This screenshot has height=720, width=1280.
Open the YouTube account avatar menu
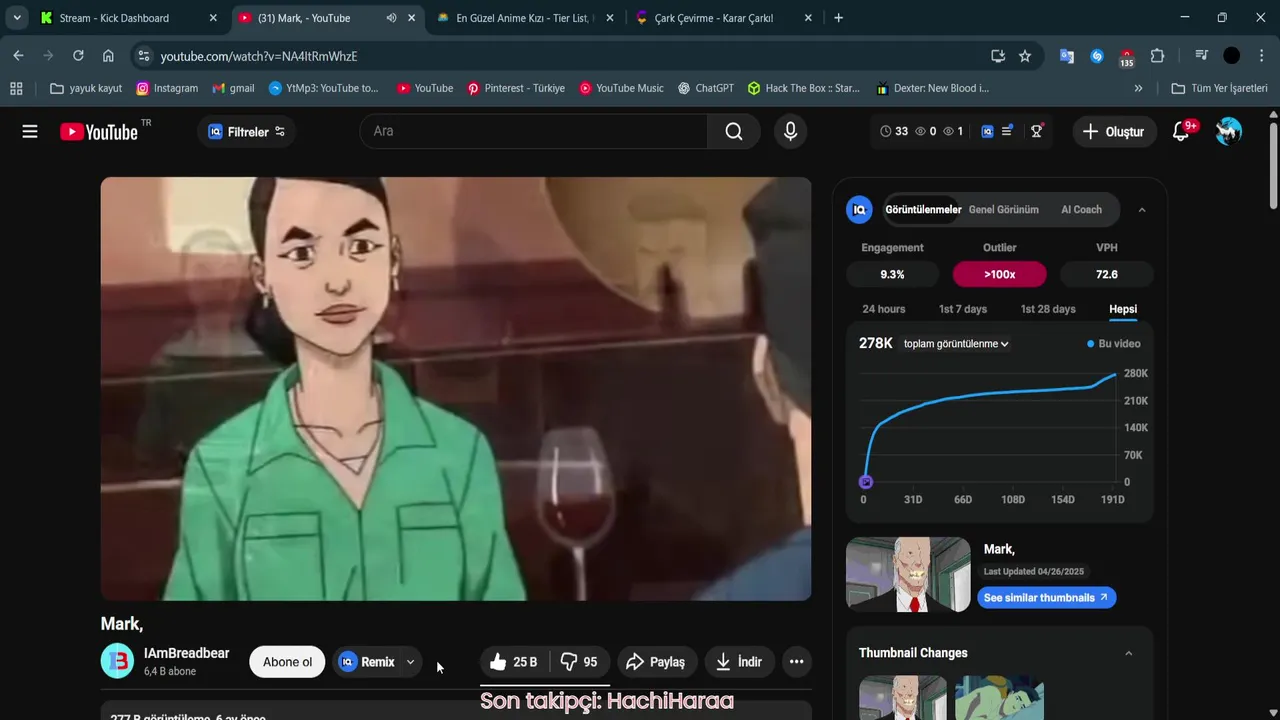click(x=1229, y=131)
